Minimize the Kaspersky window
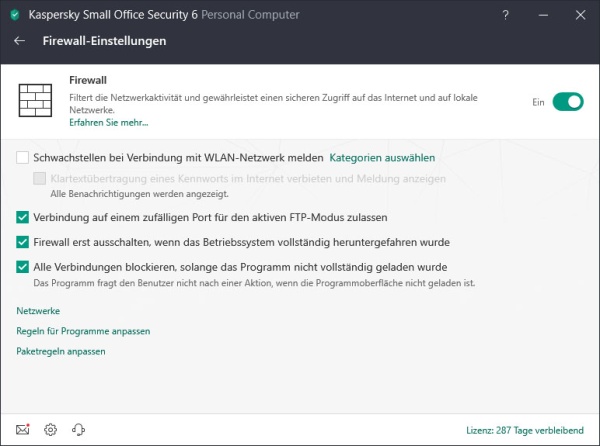Screen dimensions: 600x446 coord(543,15)
